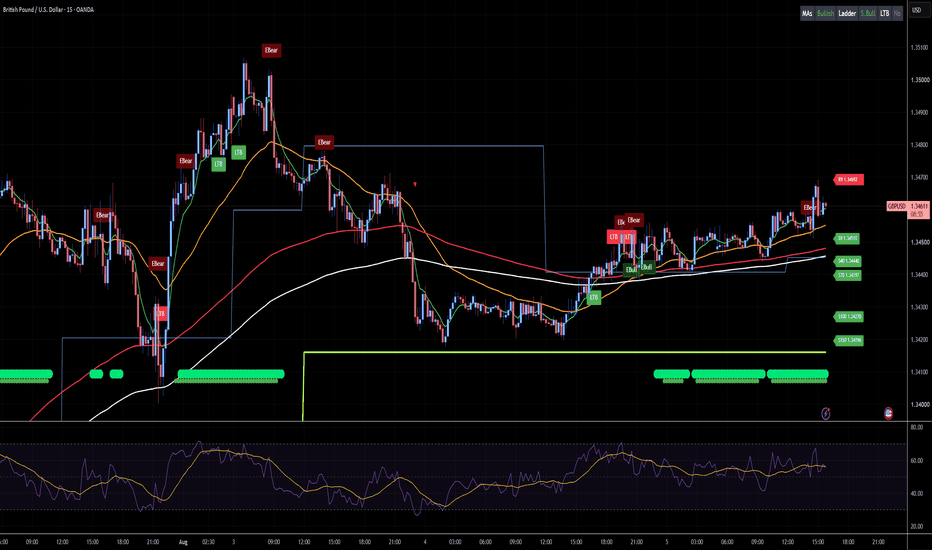Click the red LTB label at the lowest swing

point(160,313)
